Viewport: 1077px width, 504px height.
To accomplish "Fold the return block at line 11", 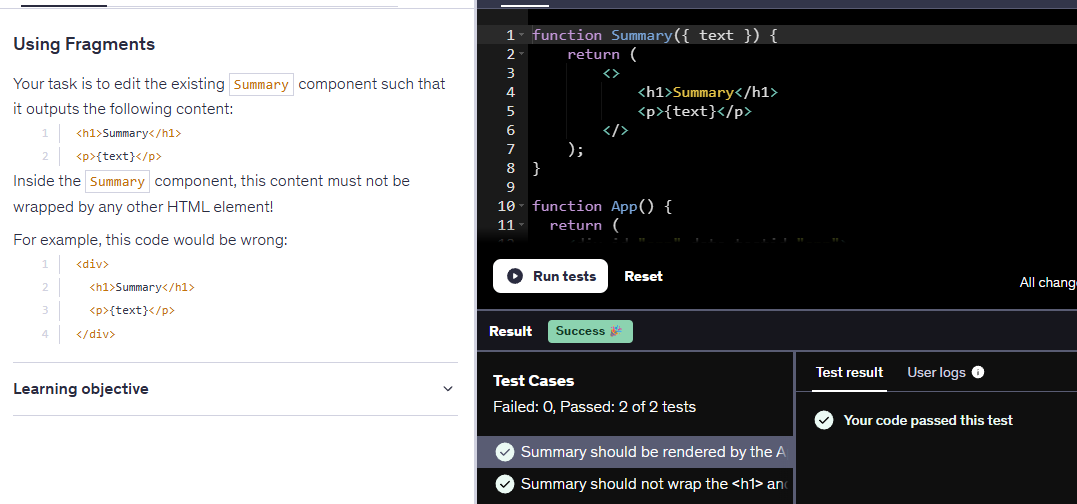I will coord(523,226).
